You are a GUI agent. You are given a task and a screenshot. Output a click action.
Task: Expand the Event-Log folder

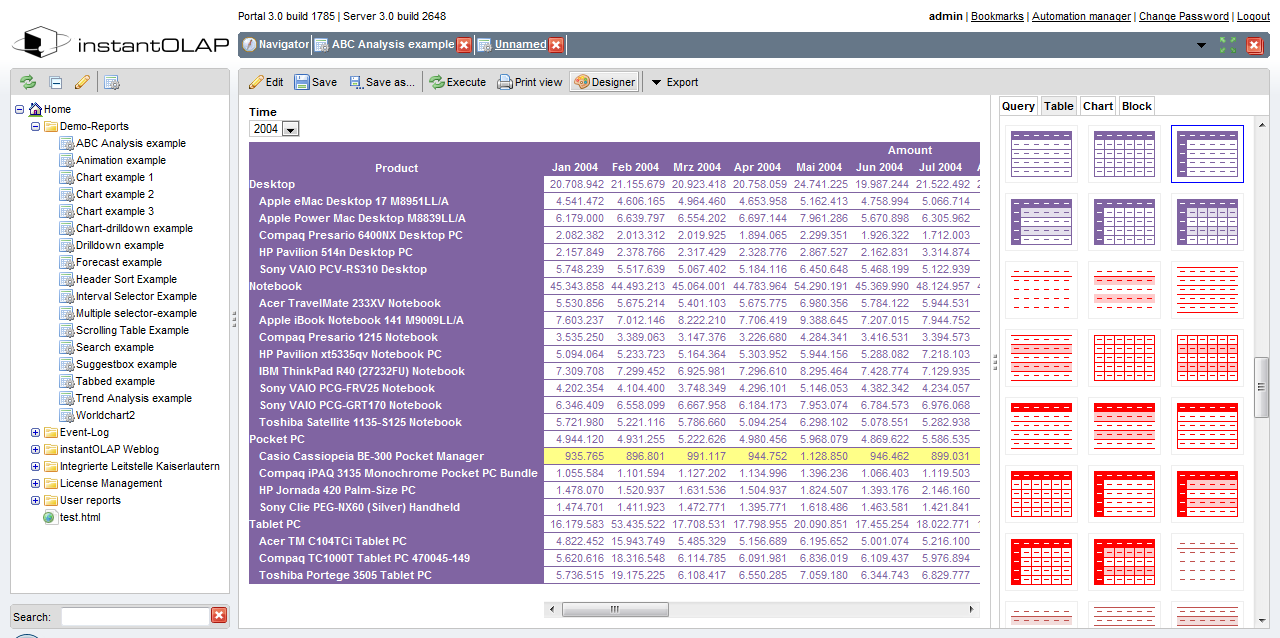(x=36, y=432)
